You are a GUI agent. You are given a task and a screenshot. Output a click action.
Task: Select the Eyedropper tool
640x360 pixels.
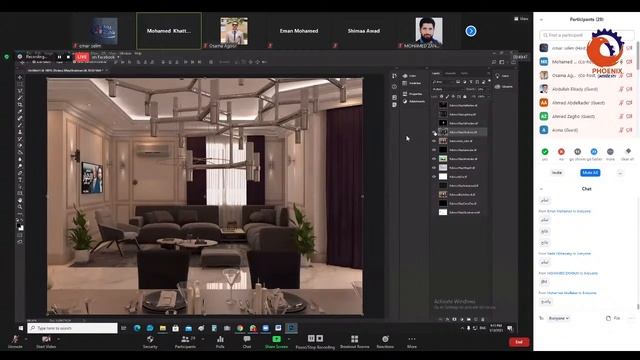click(20, 111)
